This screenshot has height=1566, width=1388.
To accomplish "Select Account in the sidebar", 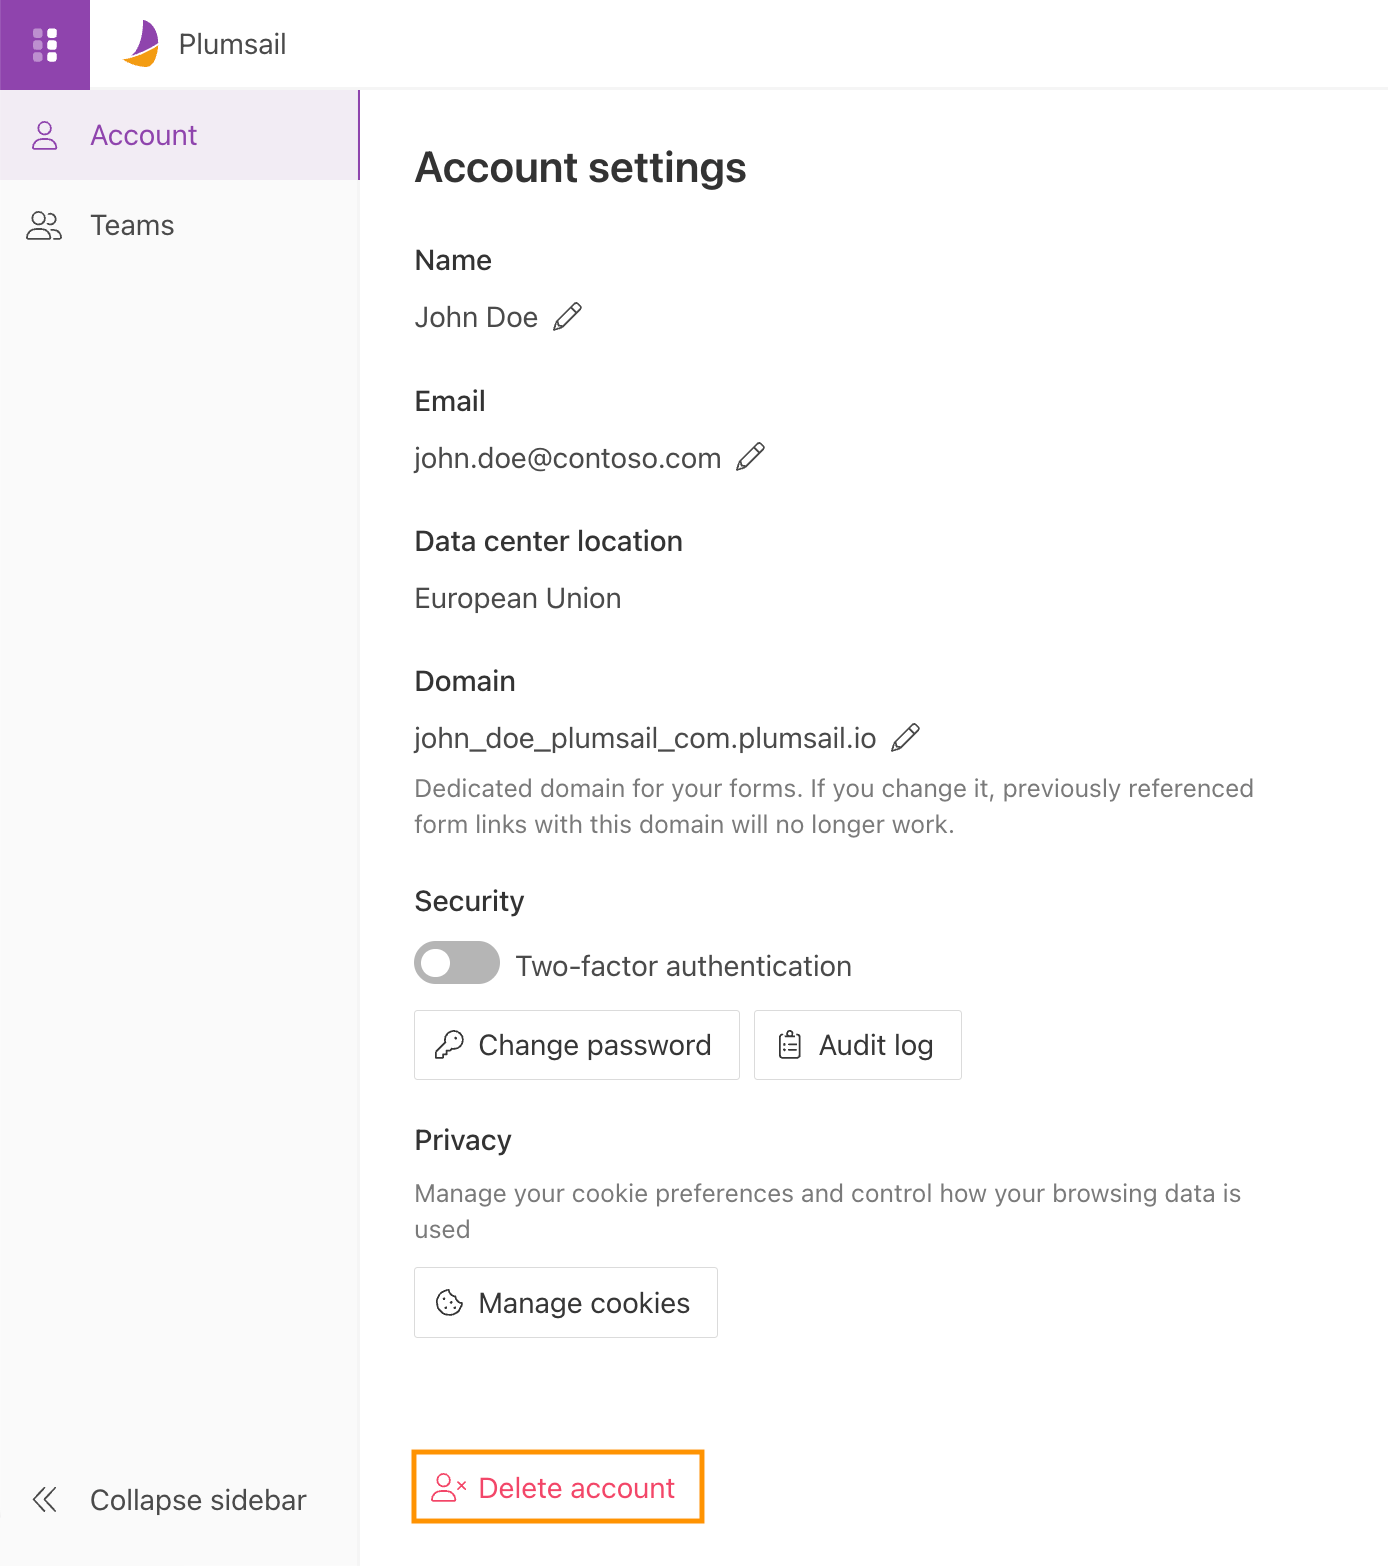I will pyautogui.click(x=179, y=135).
